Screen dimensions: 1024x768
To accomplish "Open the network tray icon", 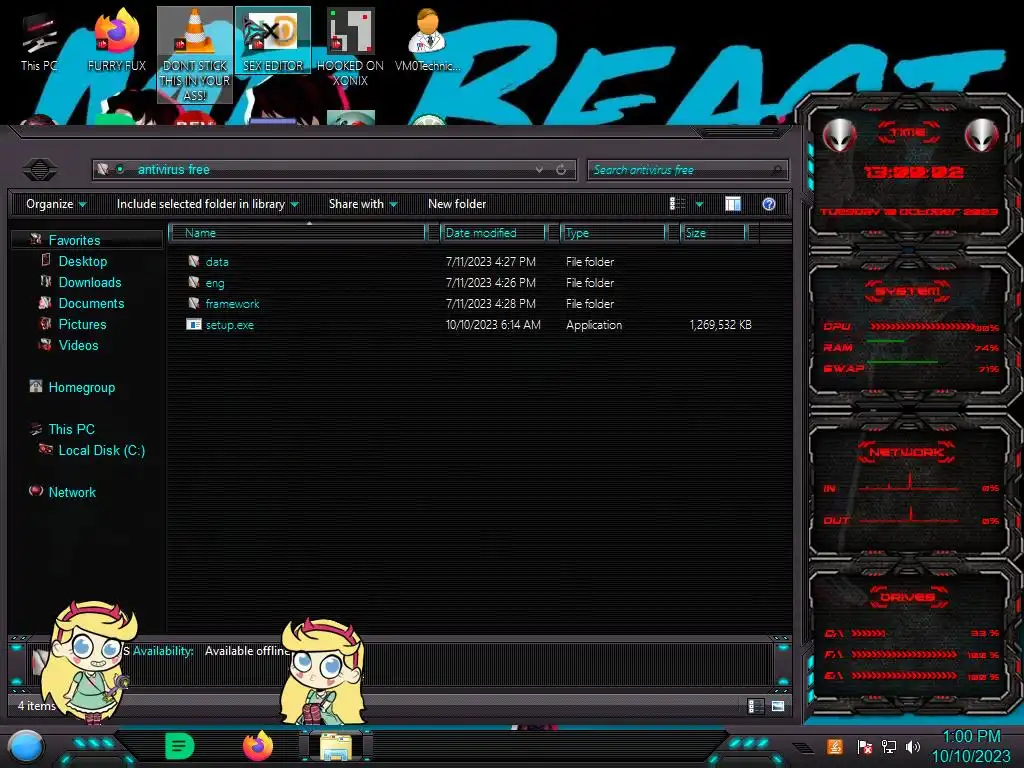I will point(888,746).
